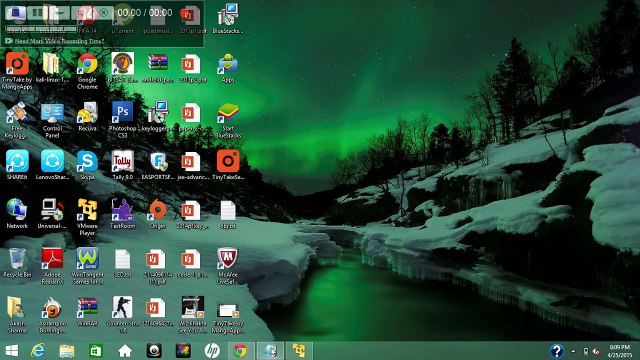Launch Photoshop CS3 from the desktop
The width and height of the screenshot is (640, 360).
122,120
